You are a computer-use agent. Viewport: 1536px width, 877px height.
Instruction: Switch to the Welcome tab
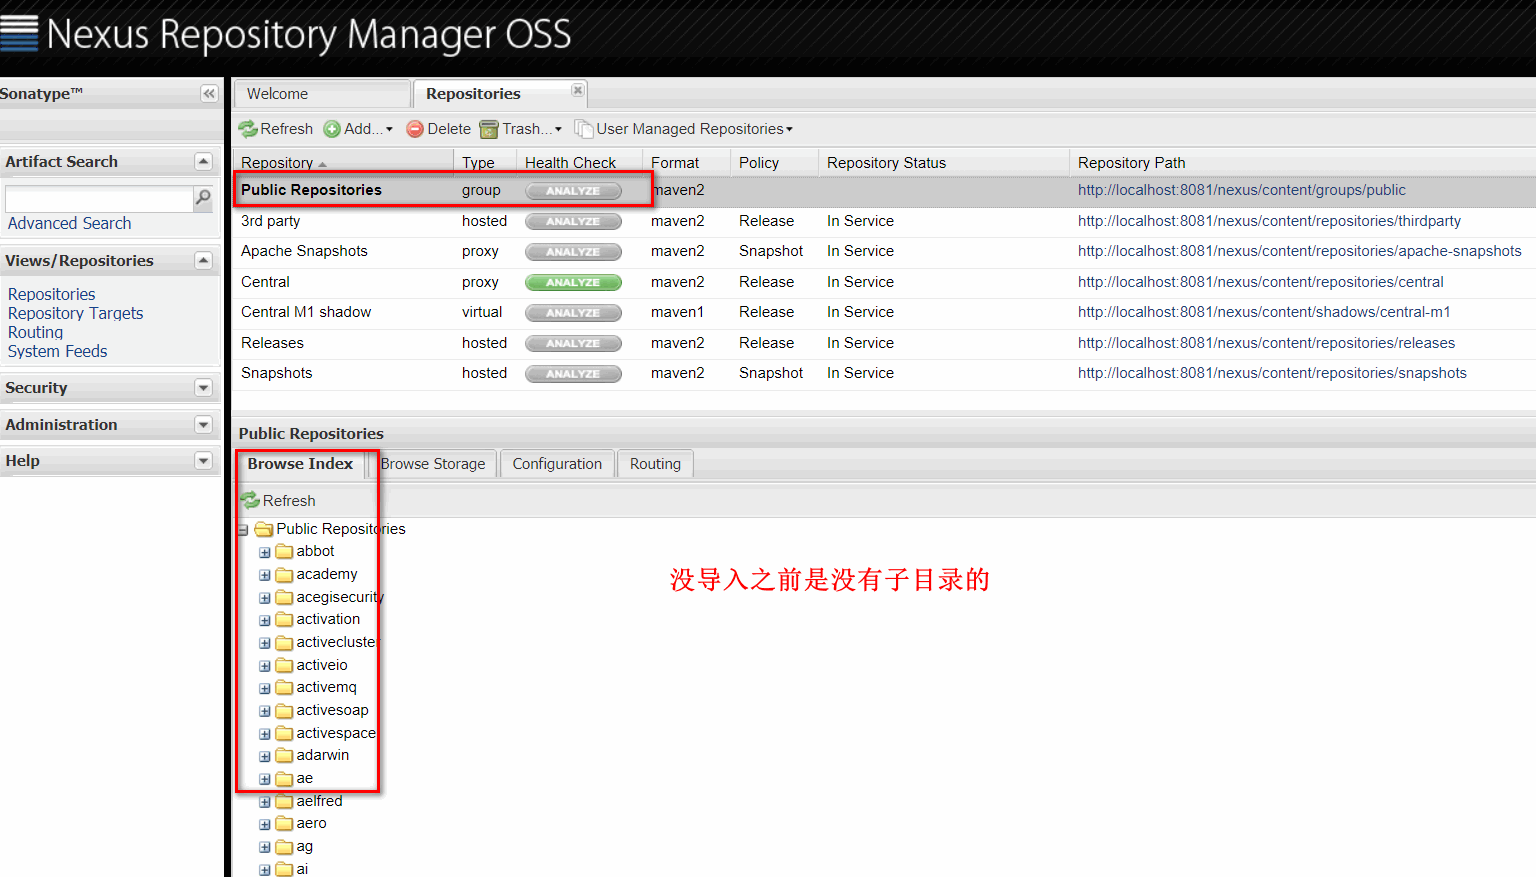pos(323,94)
